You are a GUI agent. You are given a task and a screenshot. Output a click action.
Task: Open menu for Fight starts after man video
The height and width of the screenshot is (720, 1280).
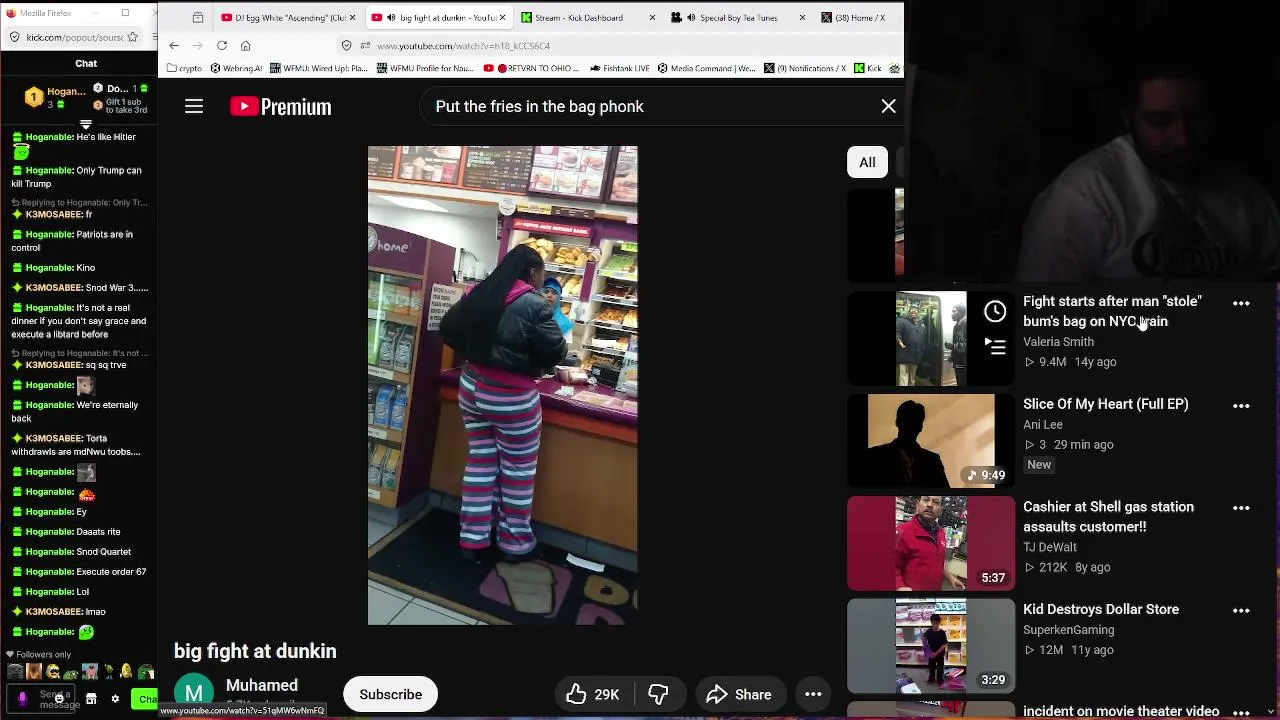click(1241, 303)
